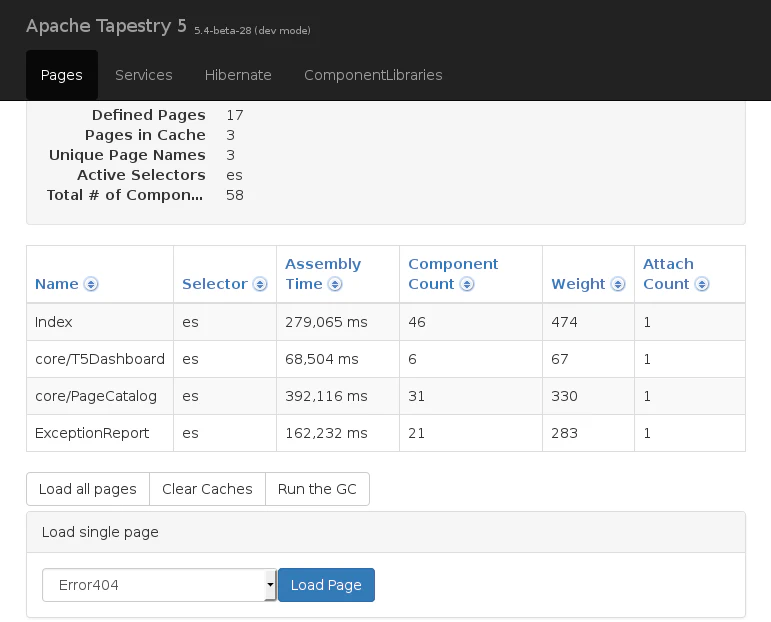The image size is (771, 622).
Task: Run the GC button
Action: click(317, 489)
